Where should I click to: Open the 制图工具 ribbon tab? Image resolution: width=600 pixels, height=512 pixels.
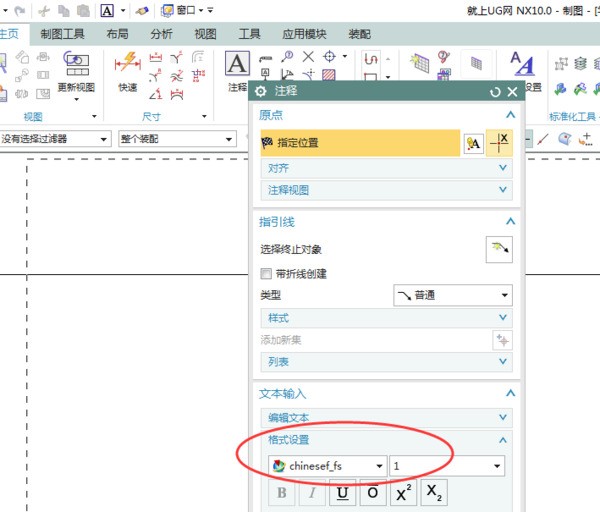pyautogui.click(x=63, y=34)
